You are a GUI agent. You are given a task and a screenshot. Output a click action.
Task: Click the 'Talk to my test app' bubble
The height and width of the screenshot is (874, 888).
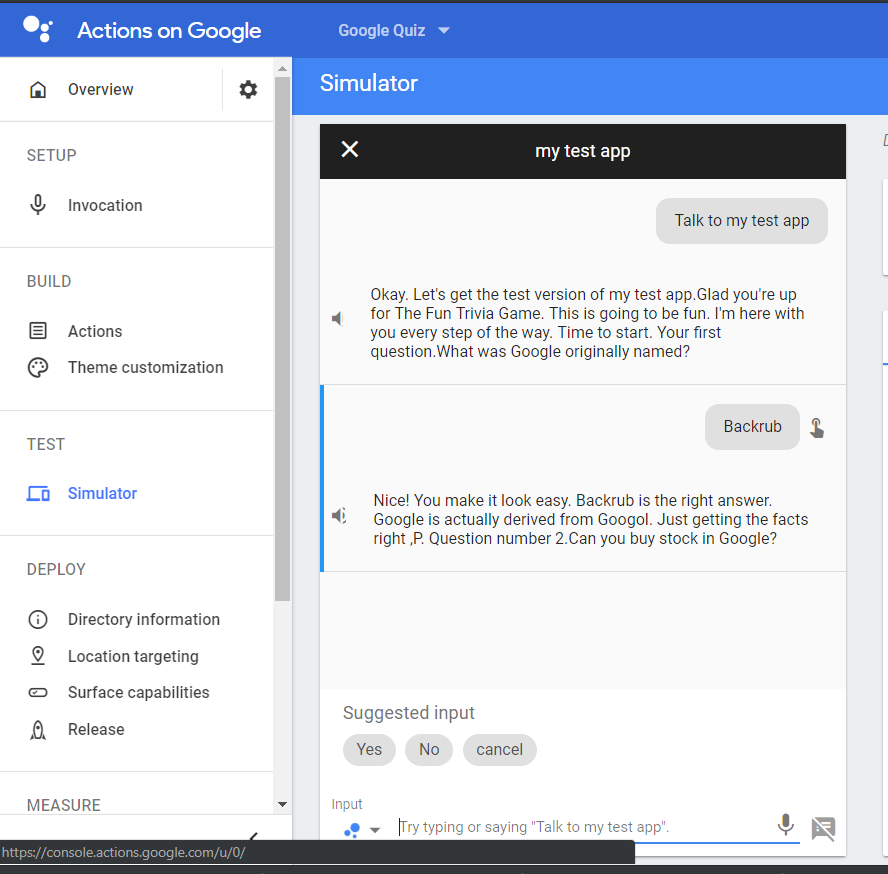point(741,221)
